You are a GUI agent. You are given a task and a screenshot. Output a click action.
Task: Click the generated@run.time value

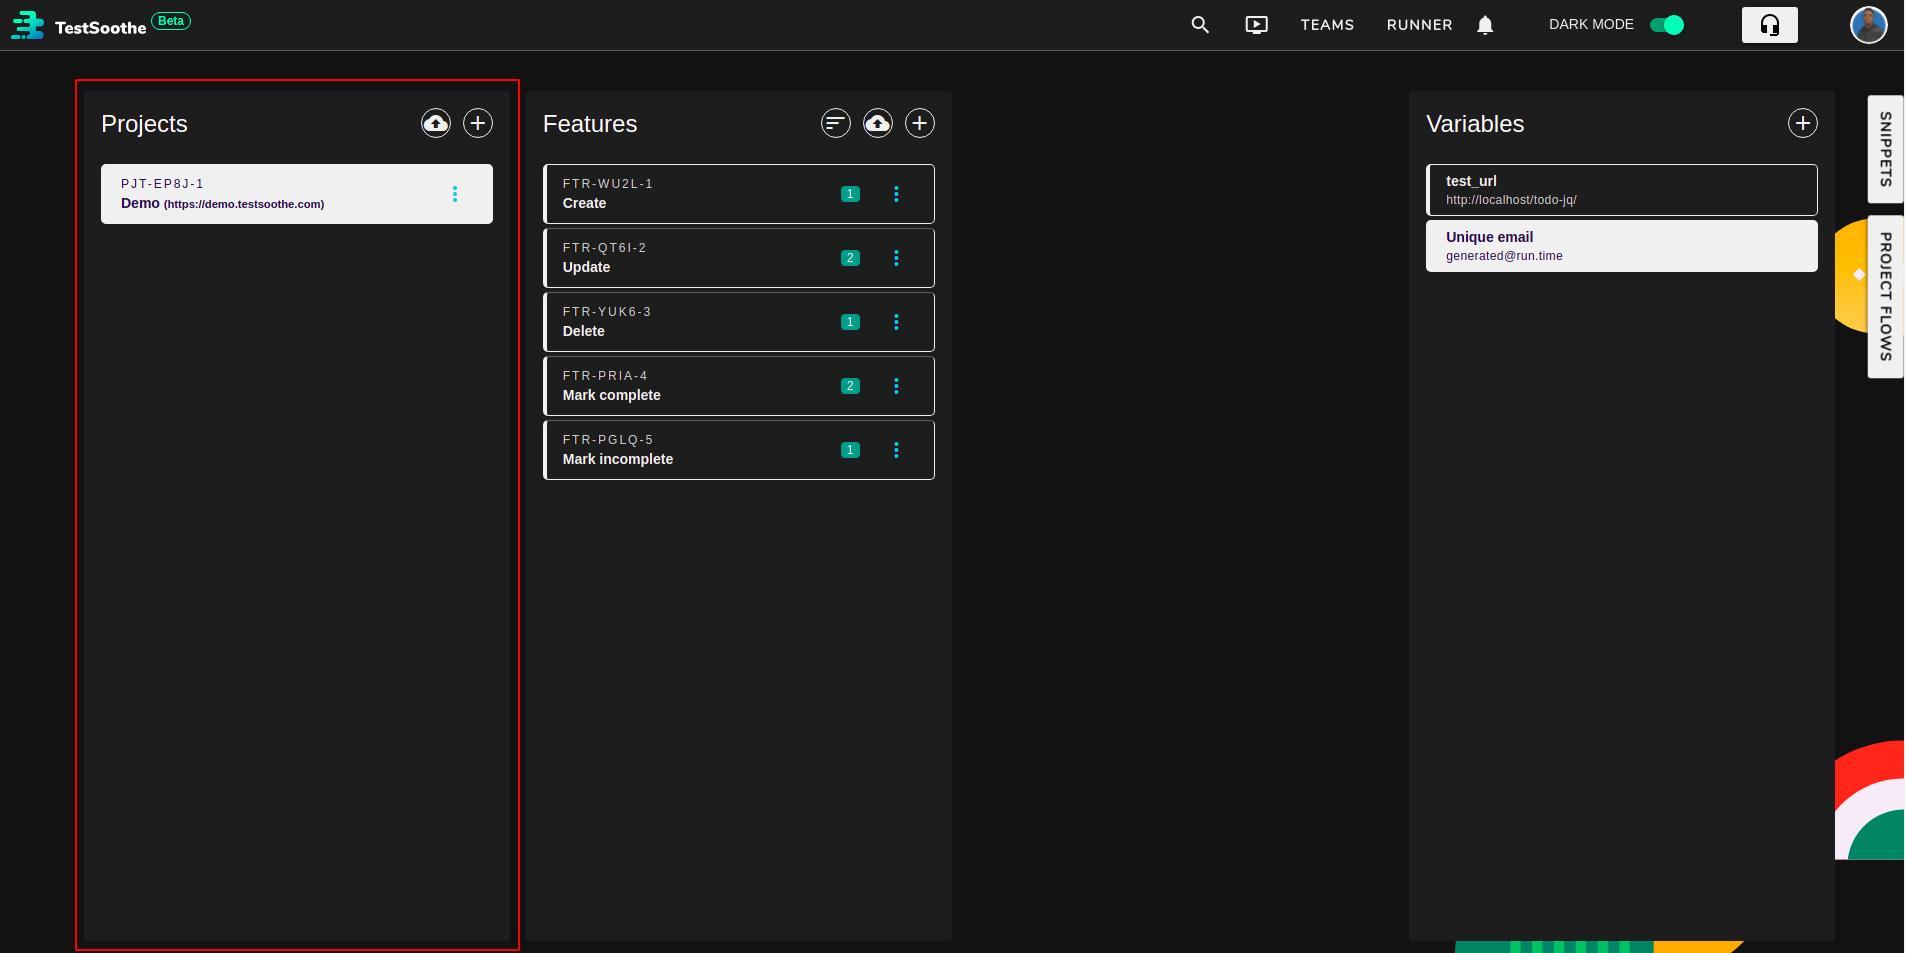coord(1504,256)
